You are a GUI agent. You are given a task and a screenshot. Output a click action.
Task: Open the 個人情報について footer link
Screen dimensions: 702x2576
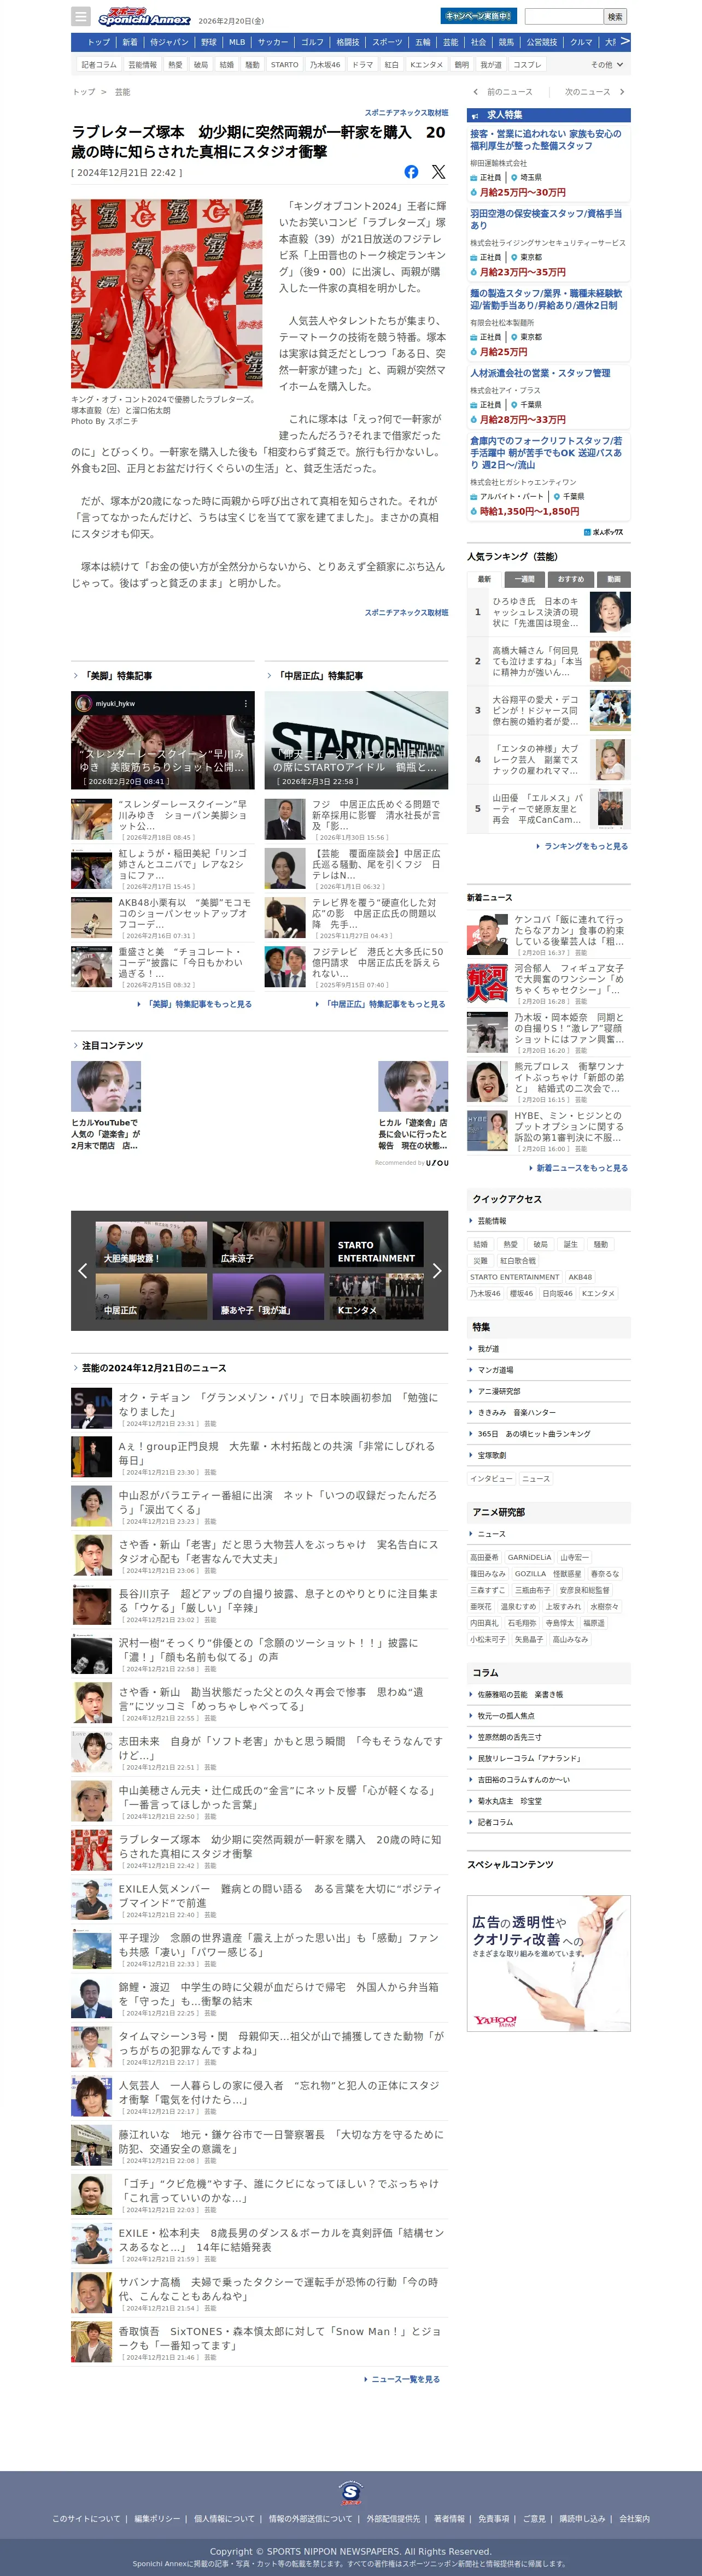tap(224, 2518)
